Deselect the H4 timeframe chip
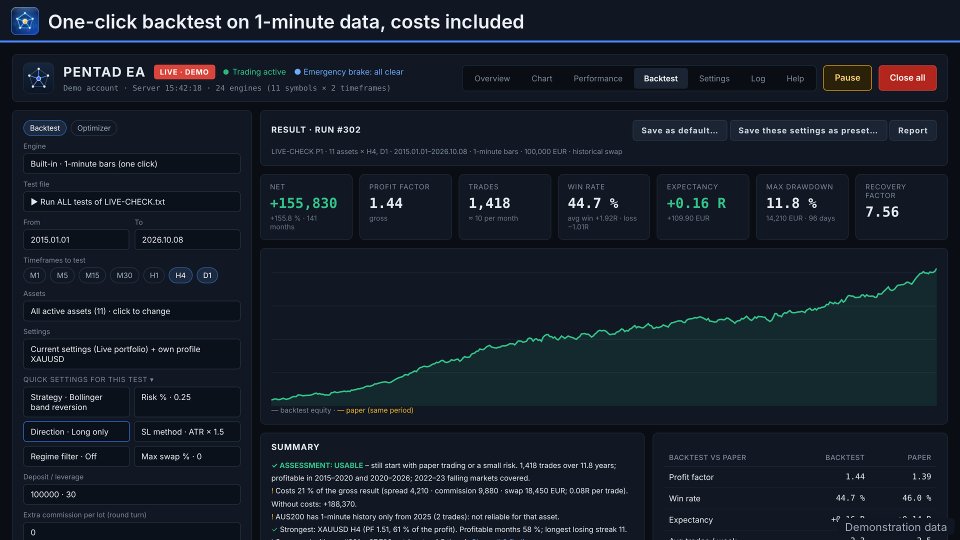The height and width of the screenshot is (540, 960). click(181, 276)
